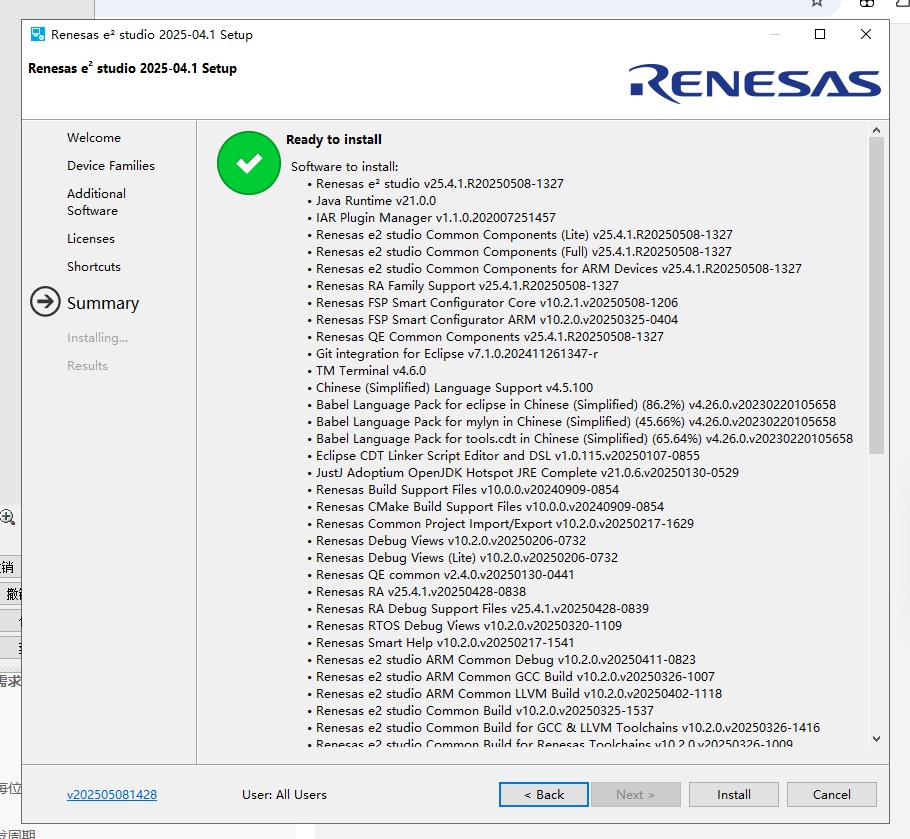Select the Shortcuts step
The image size is (910, 839).
[94, 266]
